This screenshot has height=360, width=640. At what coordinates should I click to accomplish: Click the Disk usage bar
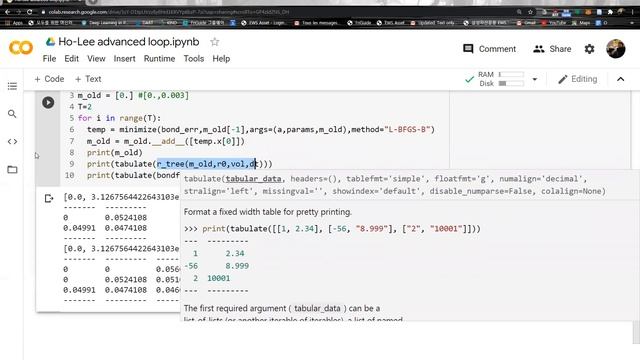click(x=511, y=84)
